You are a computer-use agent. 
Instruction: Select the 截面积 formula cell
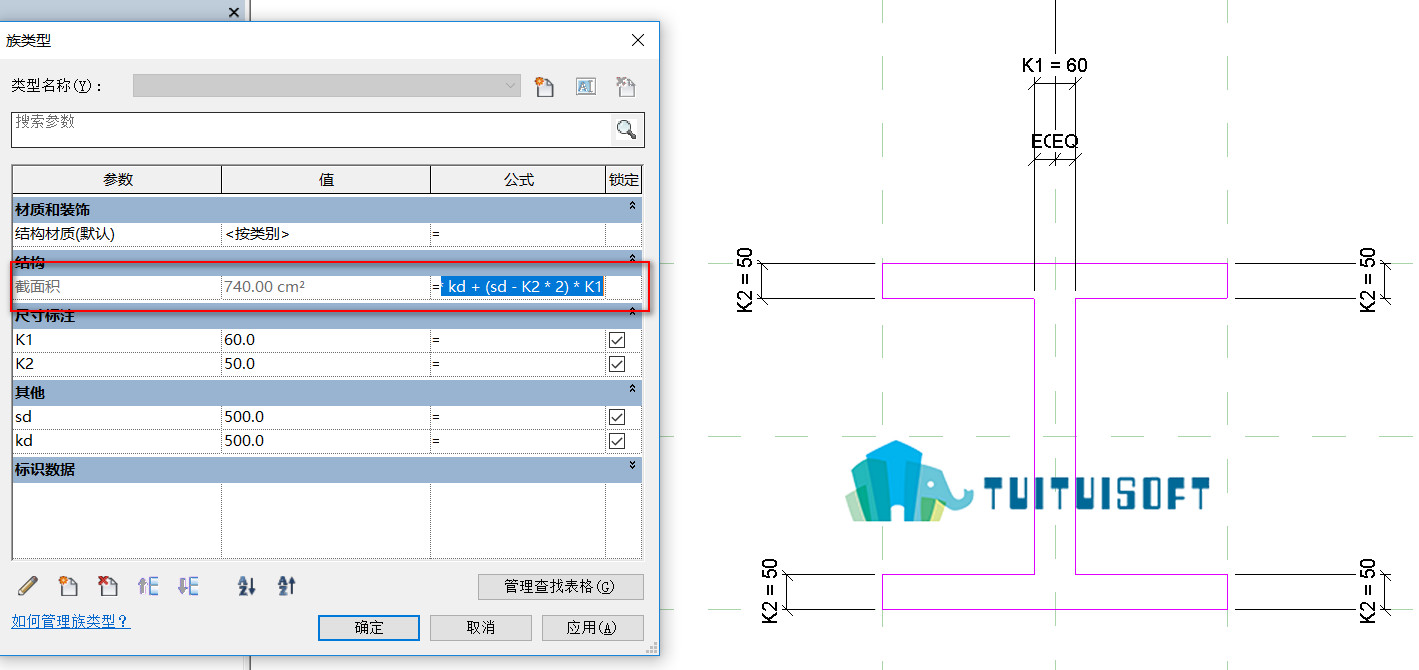point(518,287)
